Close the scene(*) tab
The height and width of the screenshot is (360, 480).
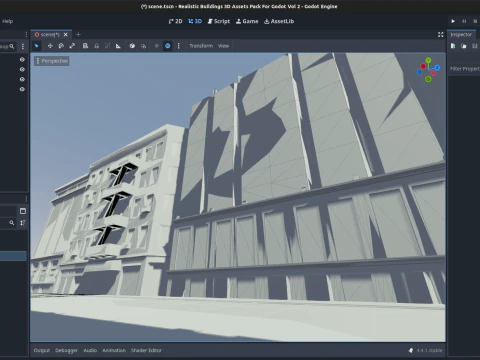coord(66,35)
